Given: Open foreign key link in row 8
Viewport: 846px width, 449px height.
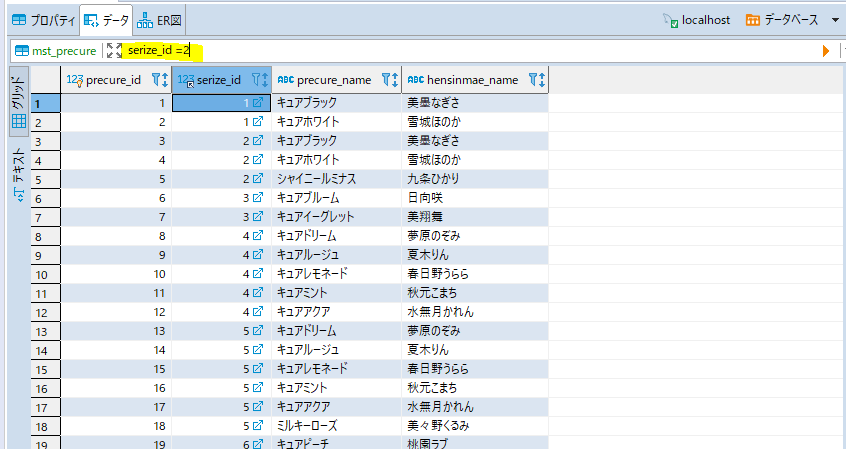Looking at the screenshot, I should coord(258,235).
